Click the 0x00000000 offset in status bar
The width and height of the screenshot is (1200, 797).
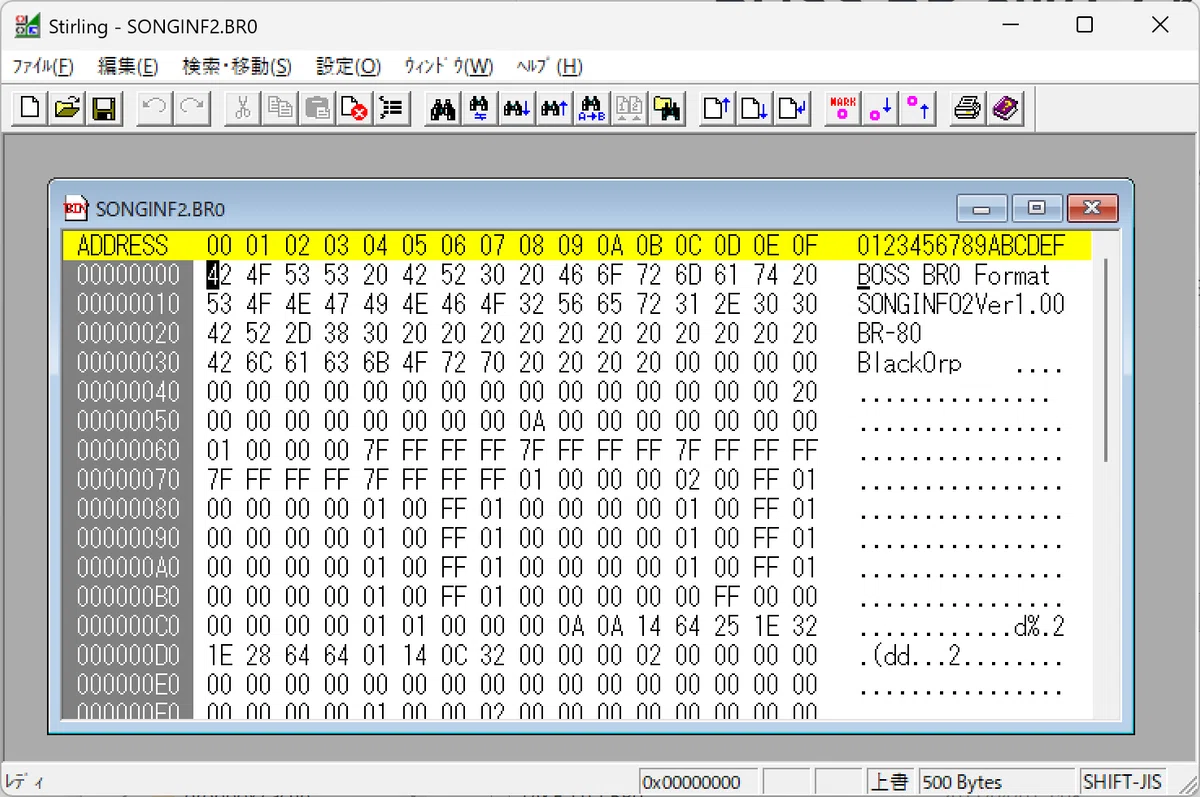699,782
